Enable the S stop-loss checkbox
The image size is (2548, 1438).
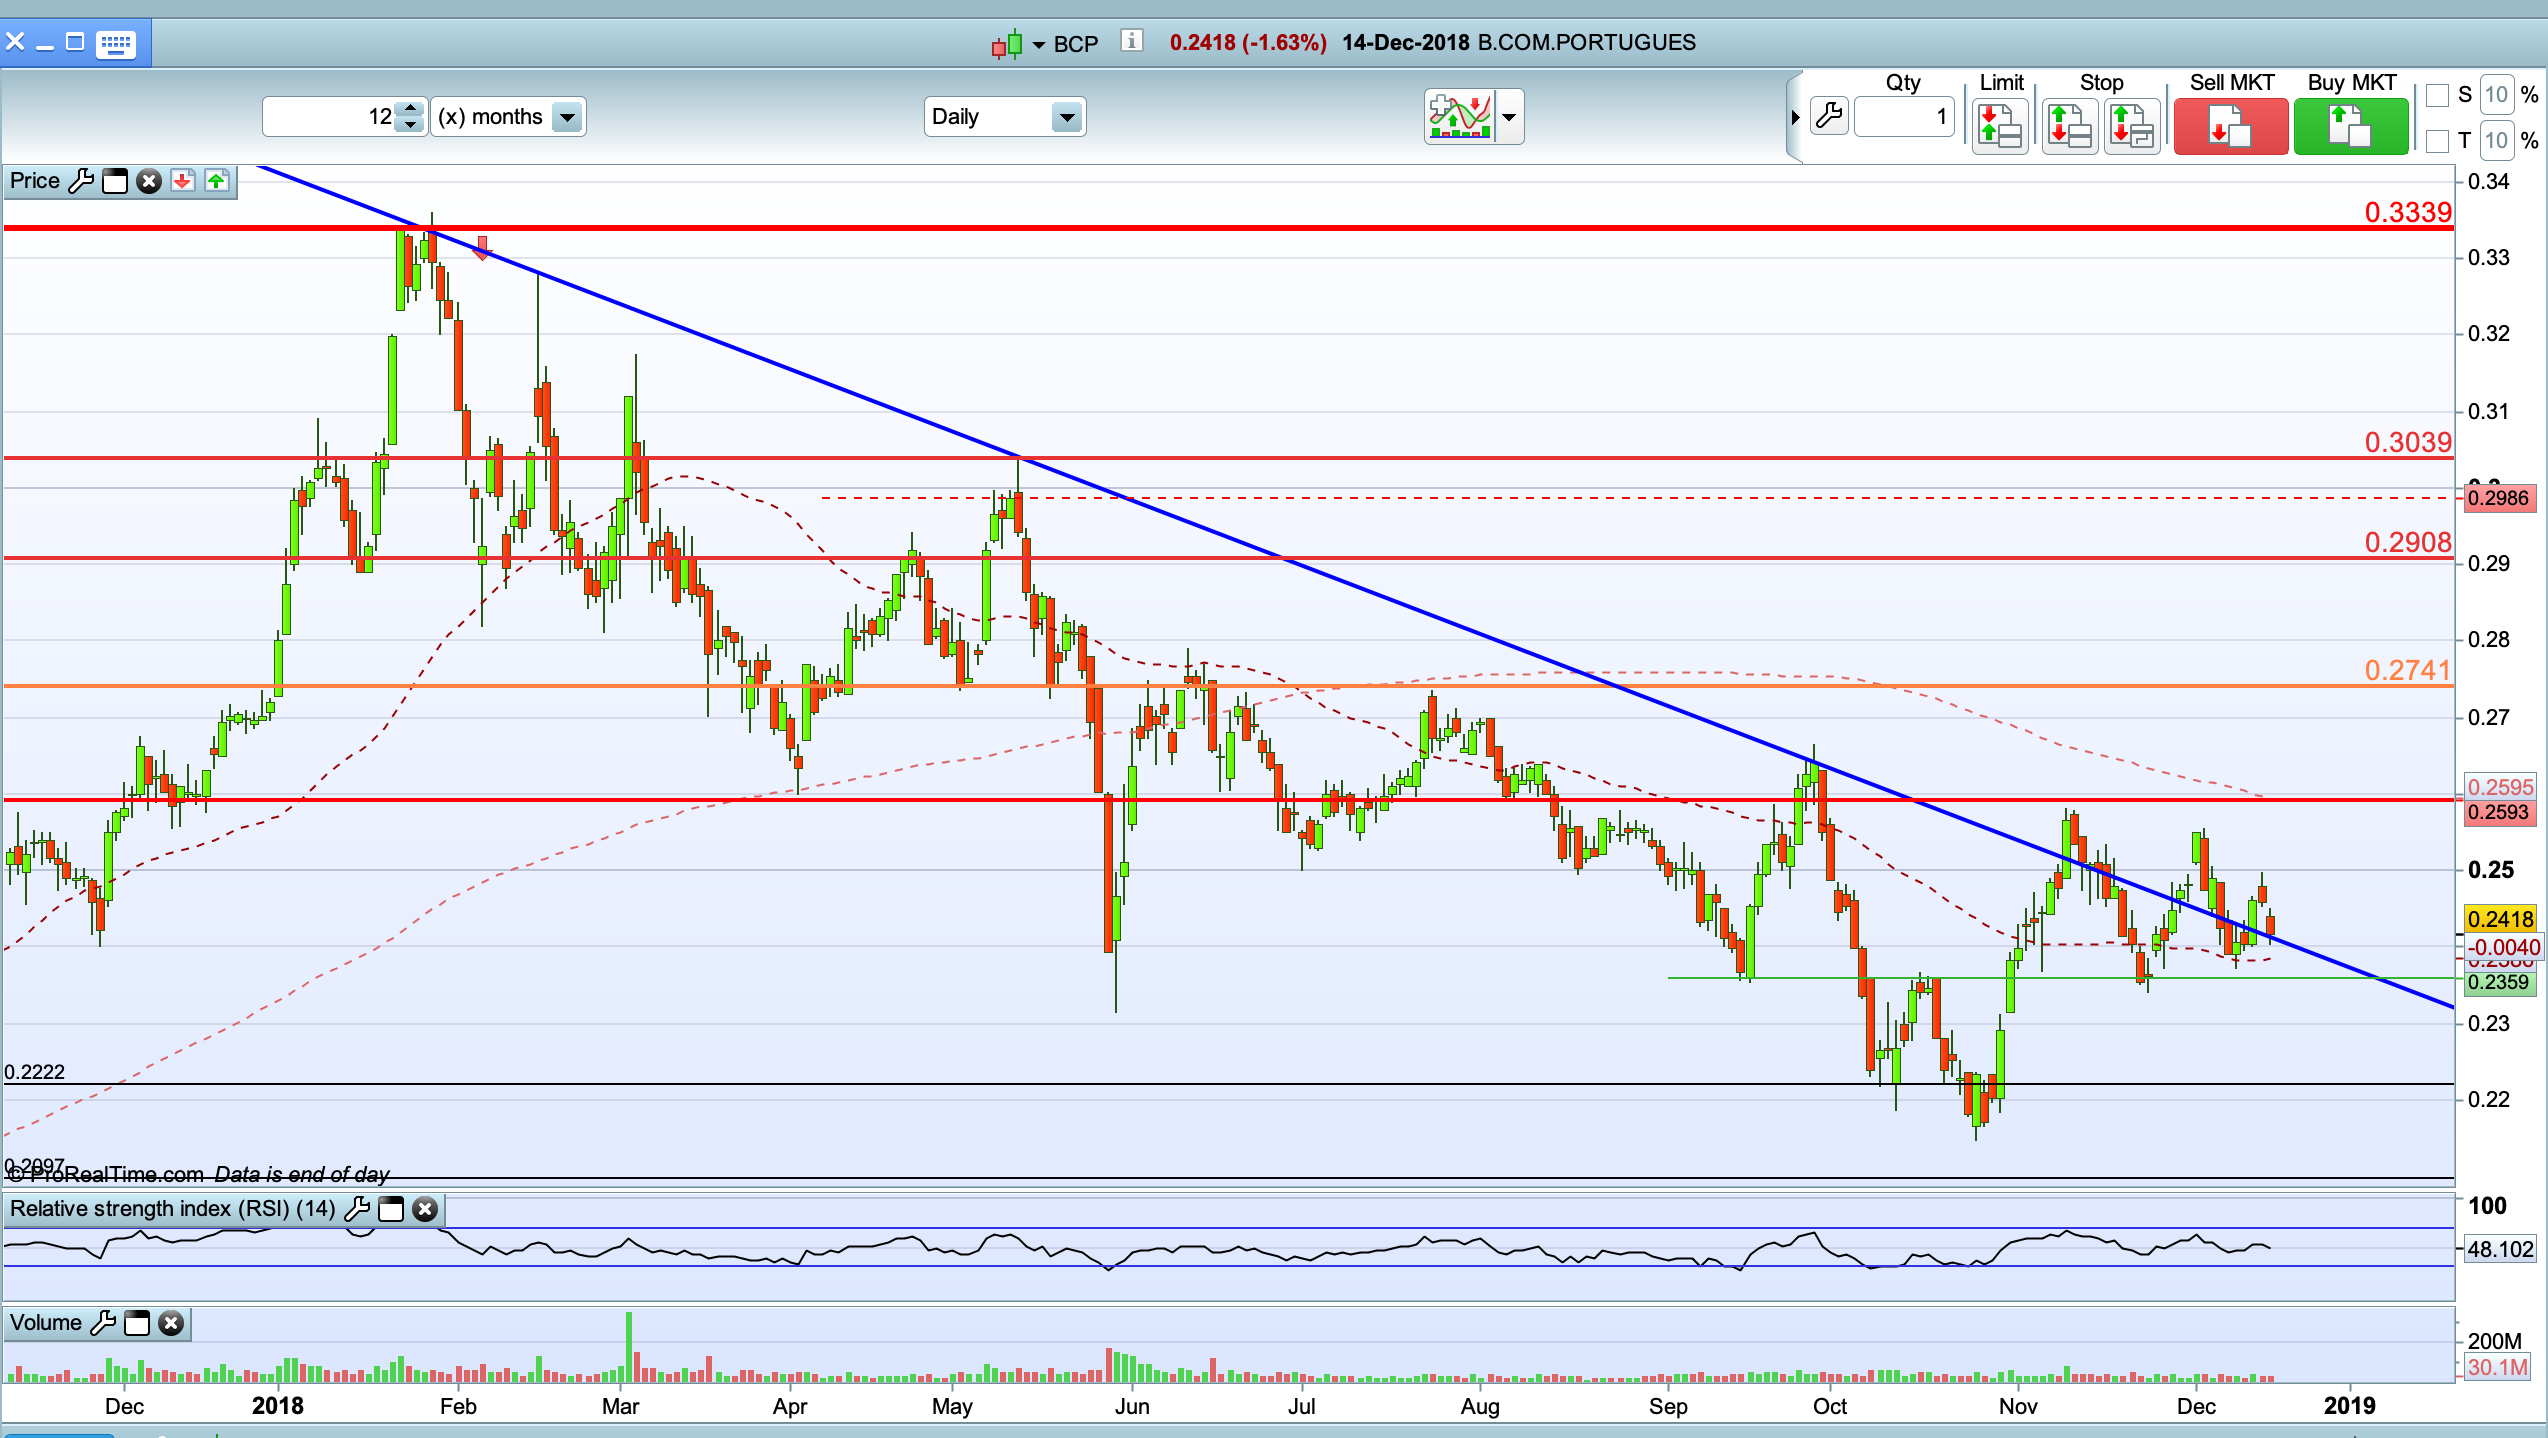point(2437,95)
